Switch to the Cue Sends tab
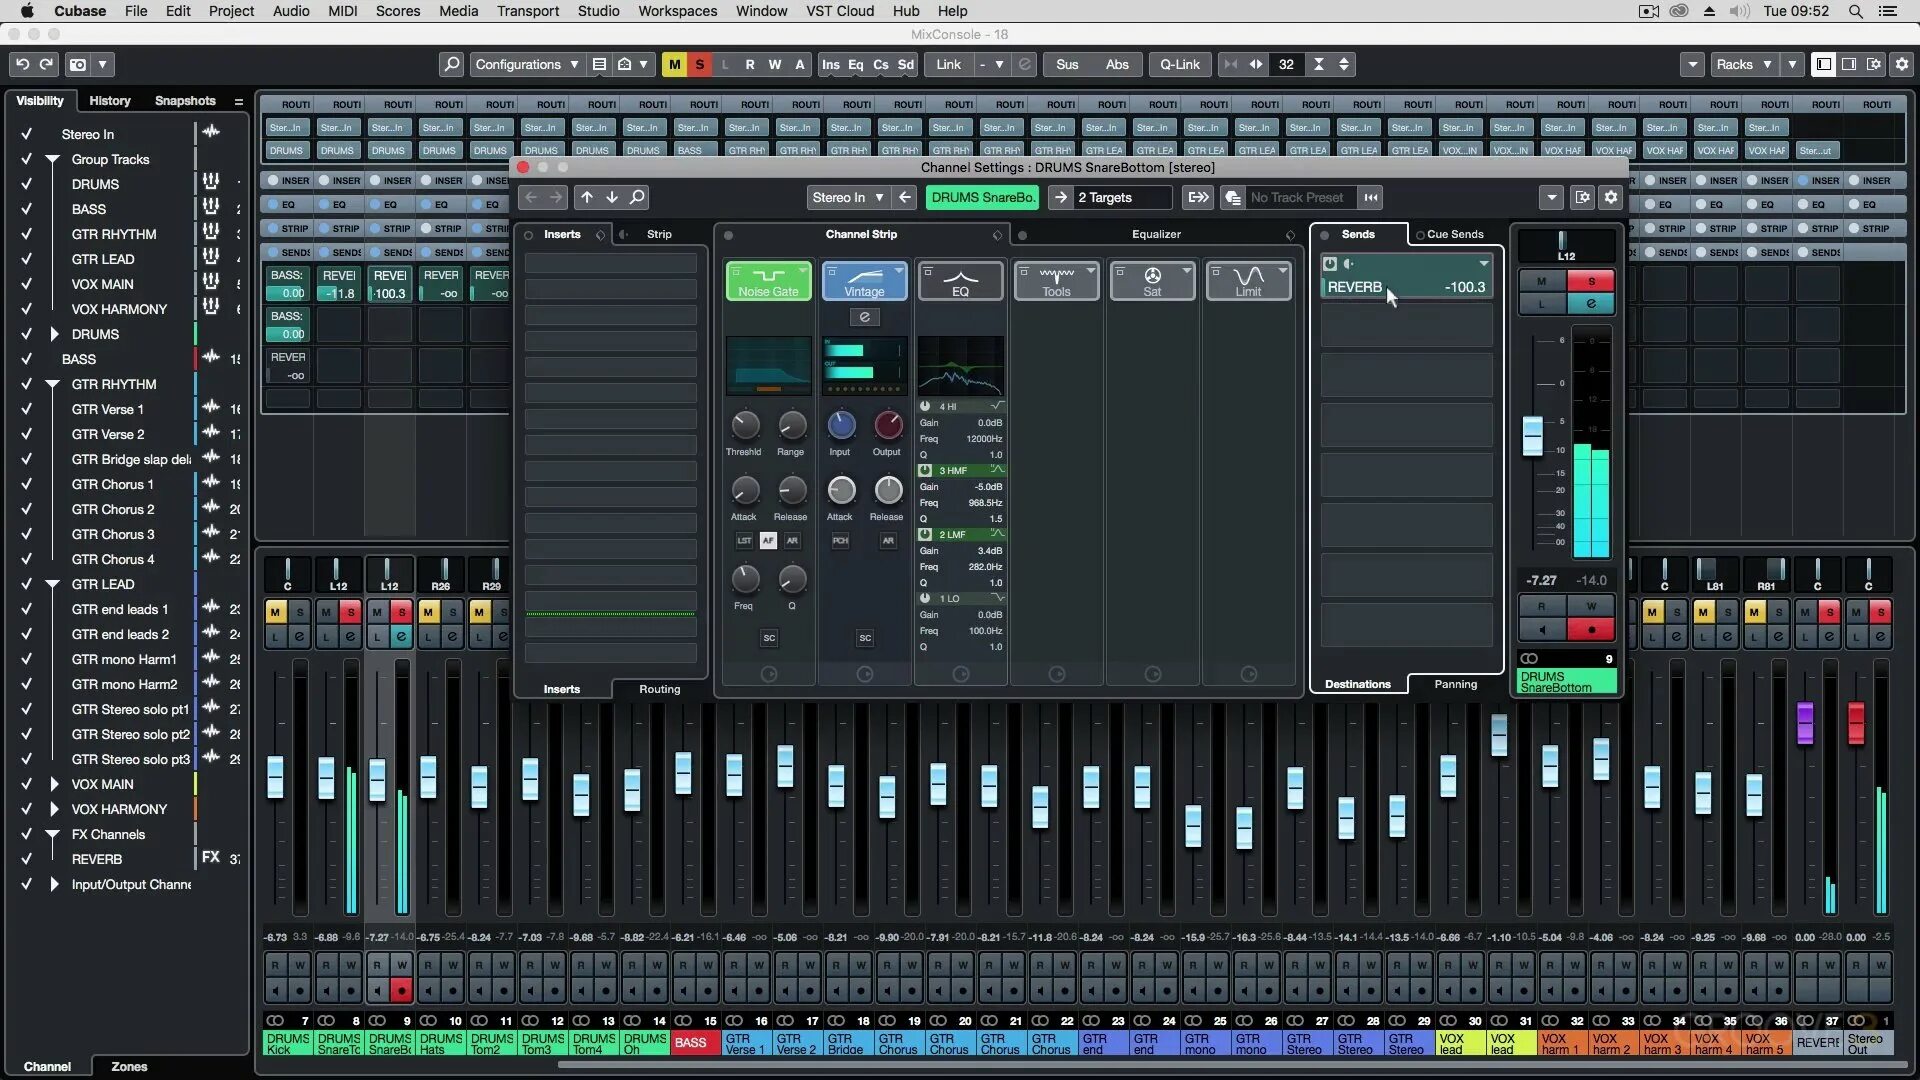The width and height of the screenshot is (1920, 1080). (x=1454, y=234)
